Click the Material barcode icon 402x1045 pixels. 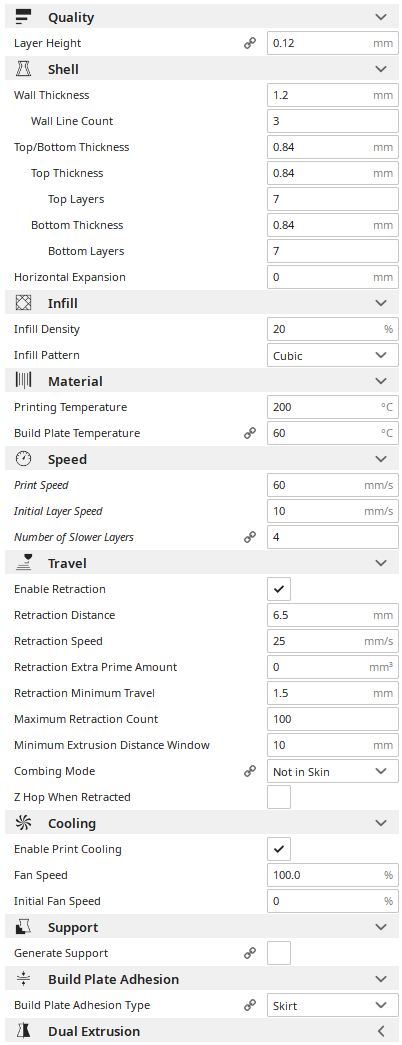pos(23,381)
